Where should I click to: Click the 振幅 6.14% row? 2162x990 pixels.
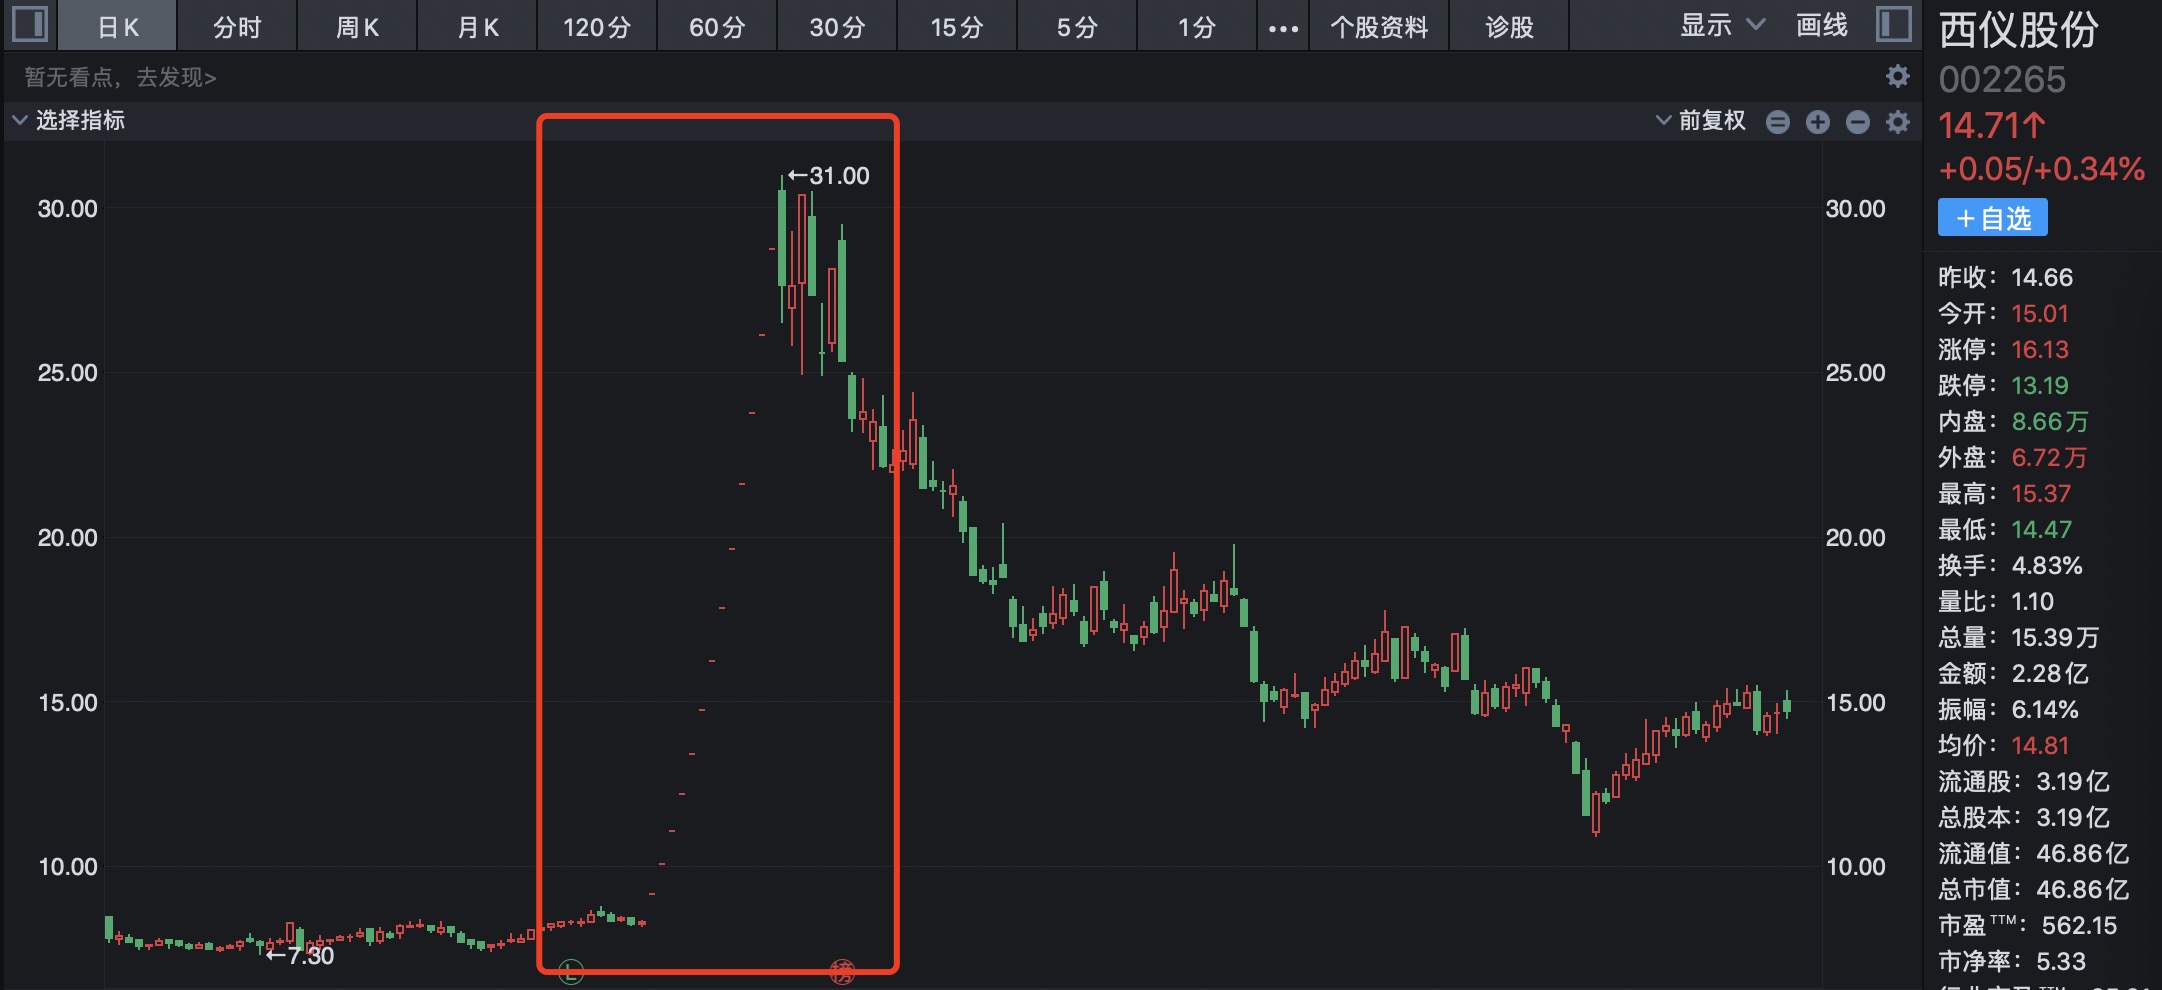click(x=2008, y=709)
